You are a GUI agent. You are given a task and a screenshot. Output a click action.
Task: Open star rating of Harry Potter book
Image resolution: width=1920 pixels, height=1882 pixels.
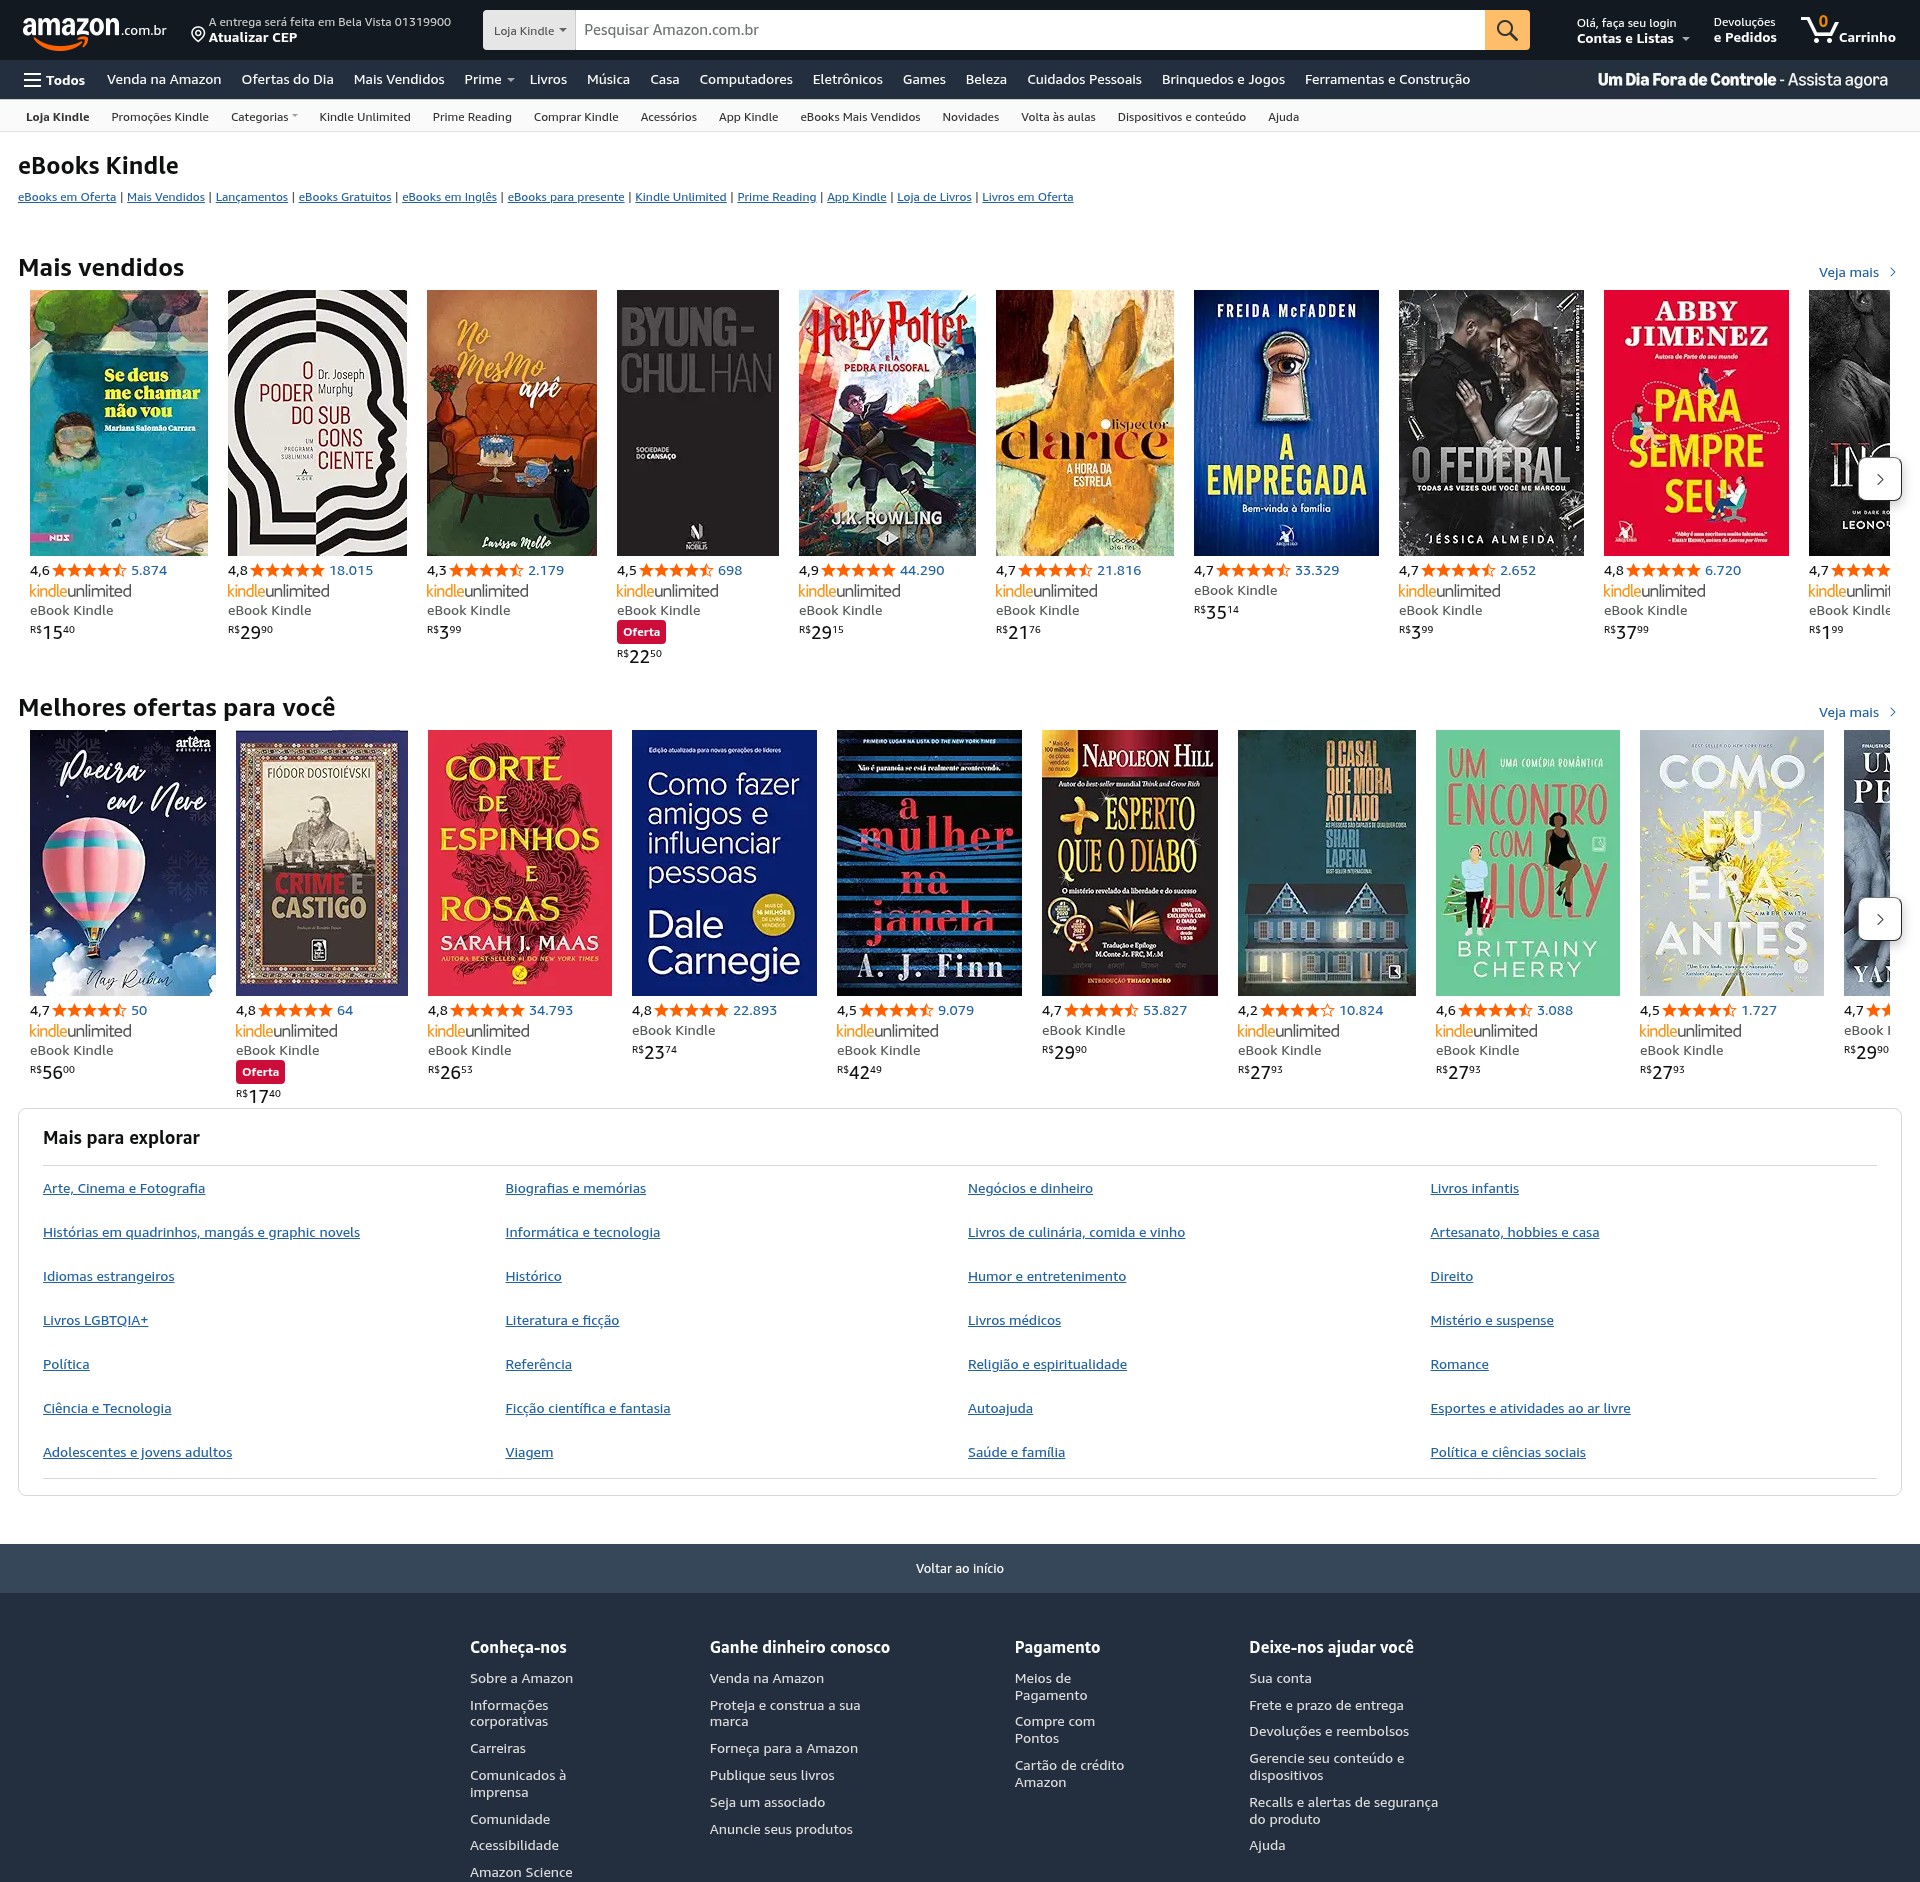coord(858,570)
